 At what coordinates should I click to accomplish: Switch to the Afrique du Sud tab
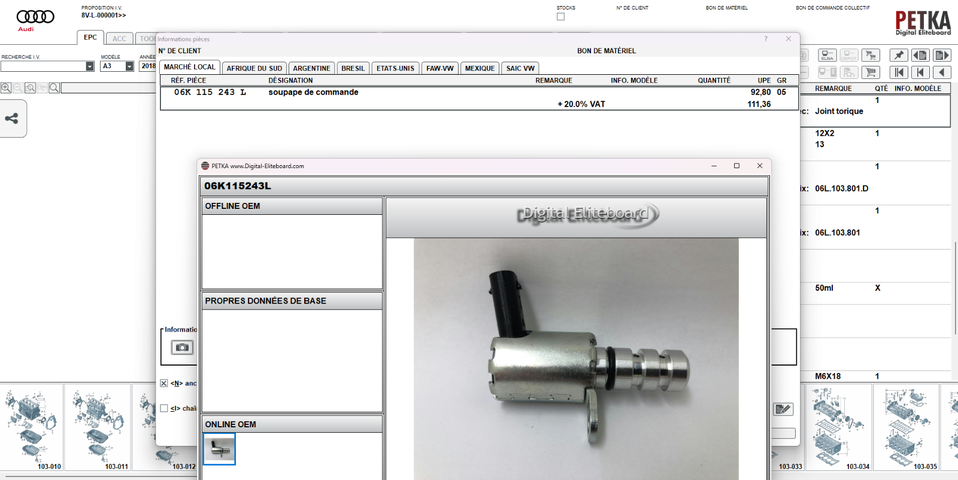254,68
